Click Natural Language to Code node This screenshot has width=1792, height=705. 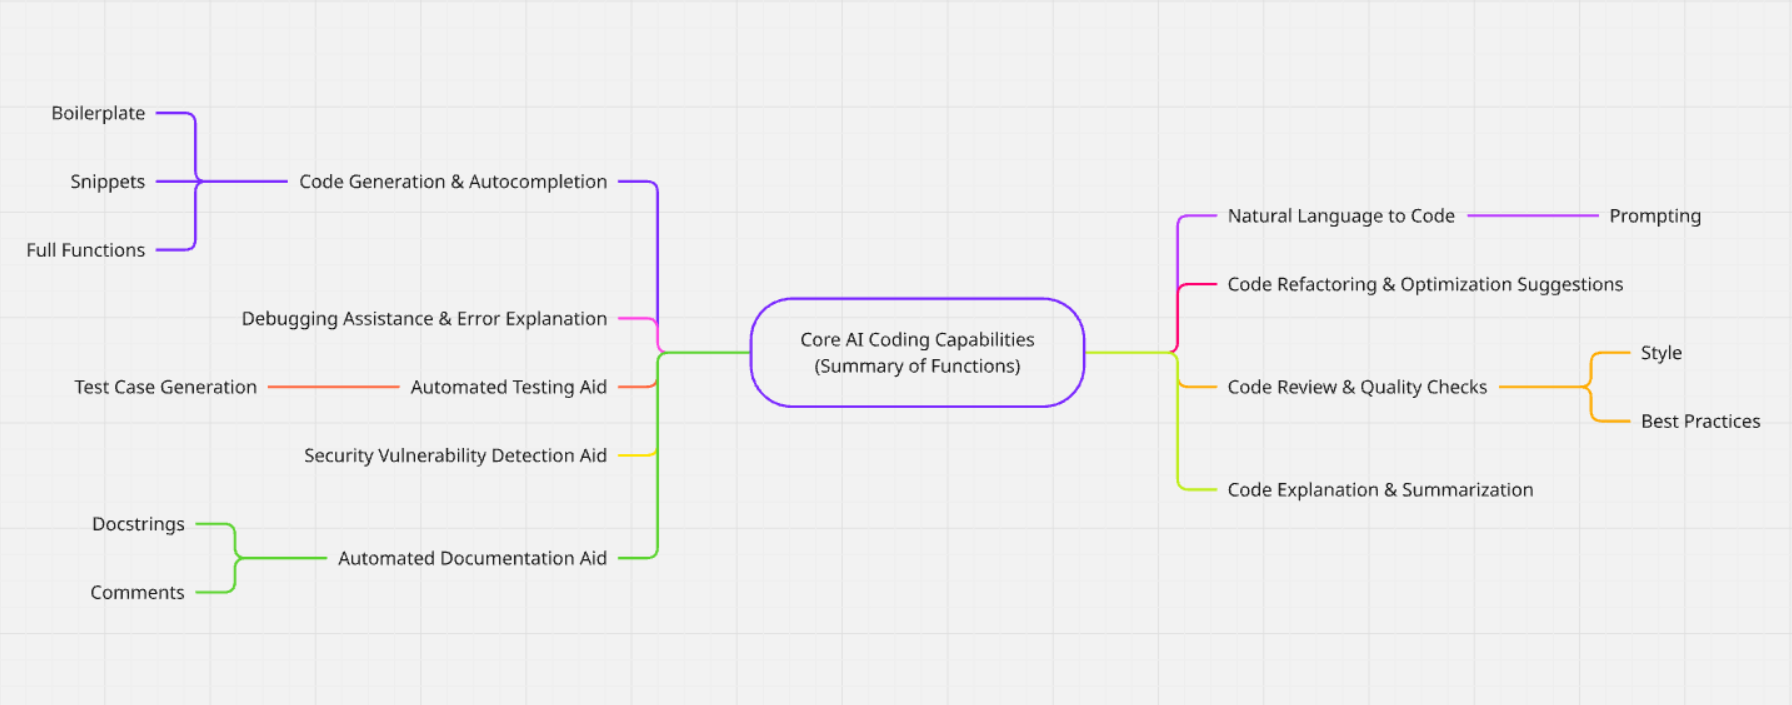coord(1341,216)
